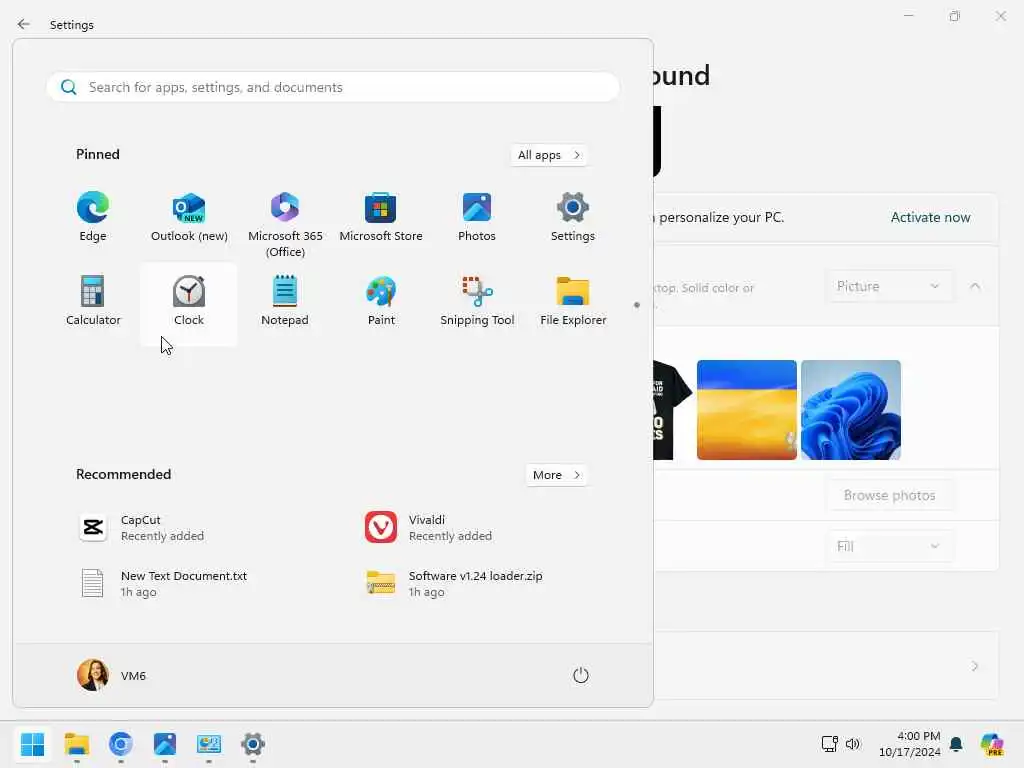Screen dimensions: 1024x768
Task: Click the taskbar monitor app icon
Action: pyautogui.click(x=209, y=744)
